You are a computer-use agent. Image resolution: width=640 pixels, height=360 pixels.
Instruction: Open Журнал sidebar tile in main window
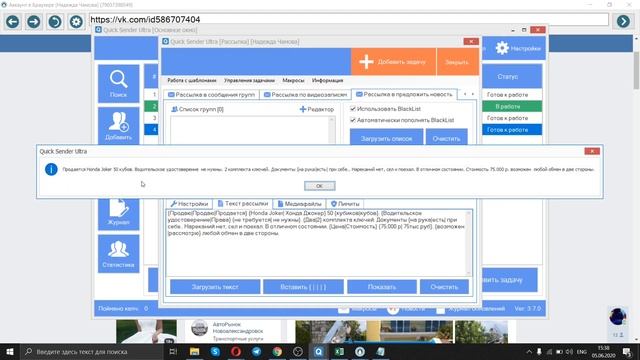(118, 214)
